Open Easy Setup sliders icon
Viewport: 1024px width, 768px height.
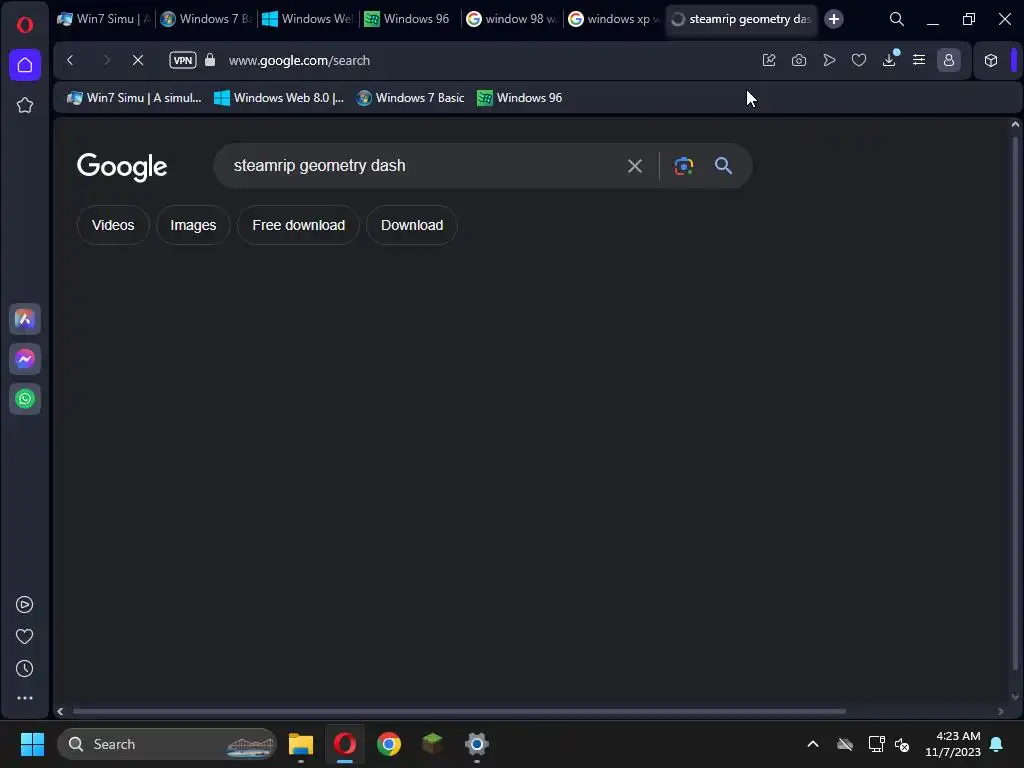click(x=919, y=60)
